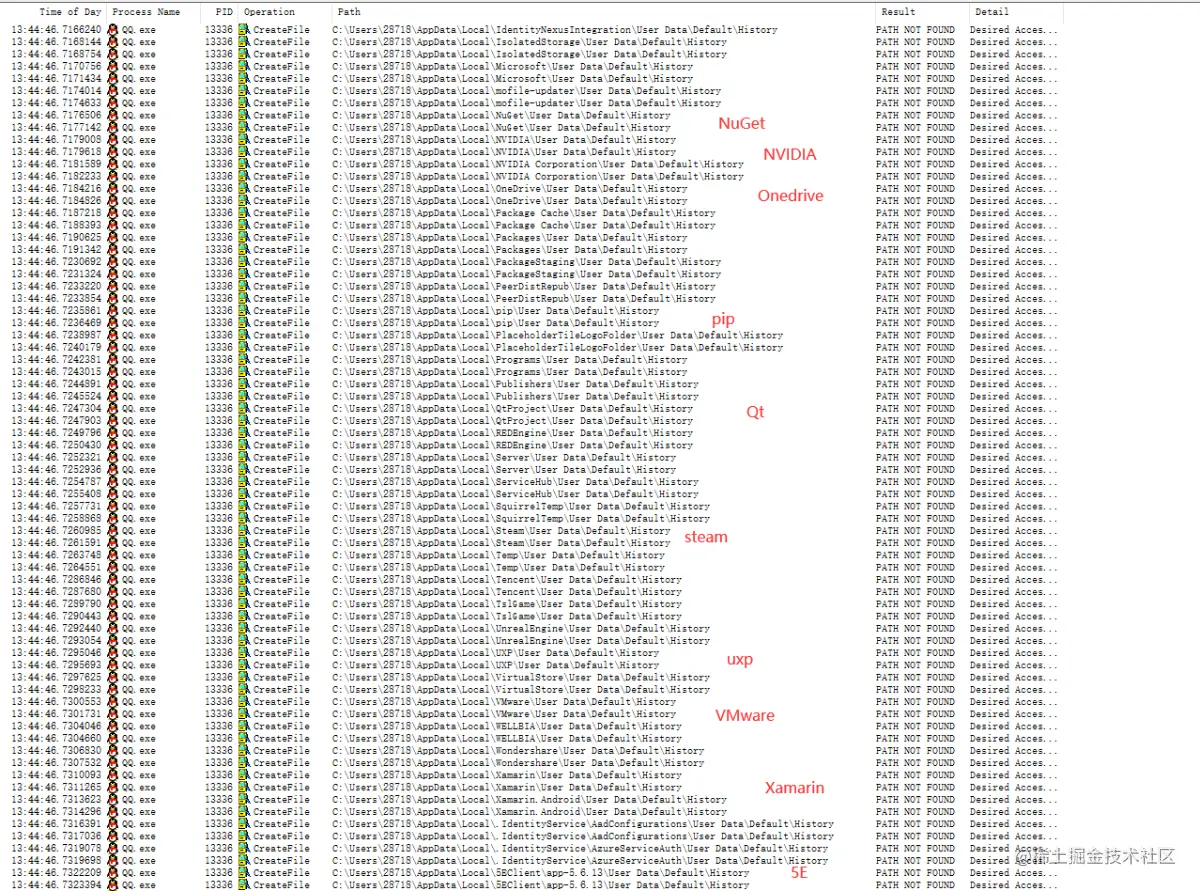
Task: Select the REDEngine path in row 13:44:46.7250430
Action: click(x=513, y=445)
